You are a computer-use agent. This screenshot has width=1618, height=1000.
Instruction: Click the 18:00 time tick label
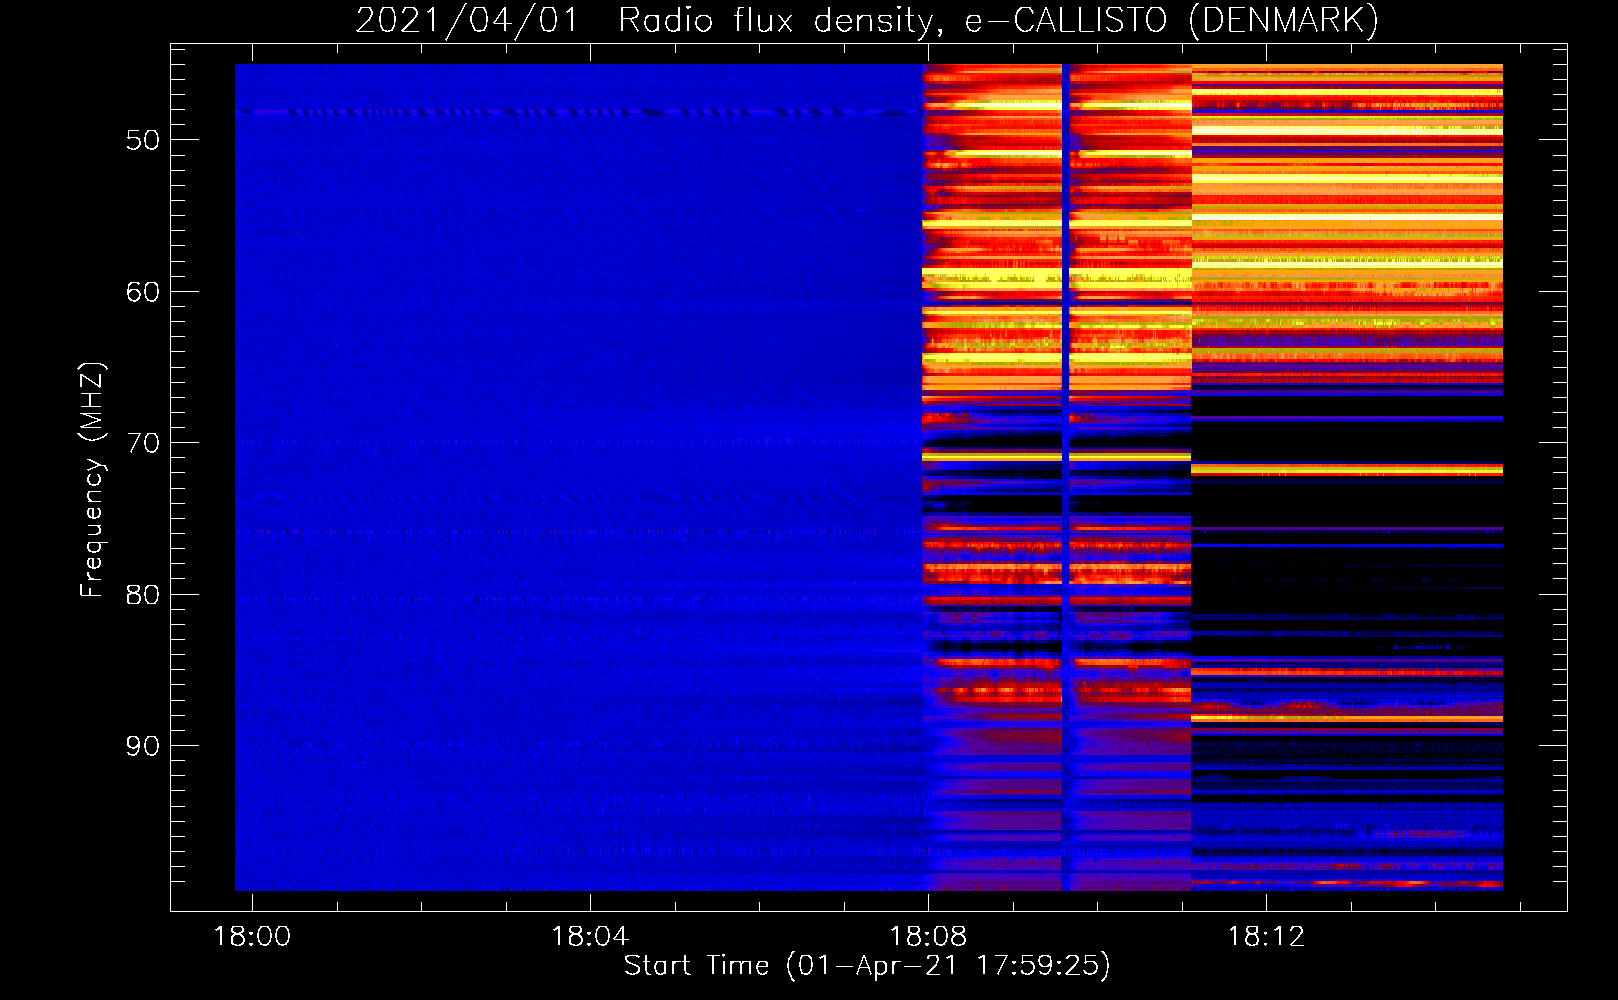pyautogui.click(x=252, y=937)
